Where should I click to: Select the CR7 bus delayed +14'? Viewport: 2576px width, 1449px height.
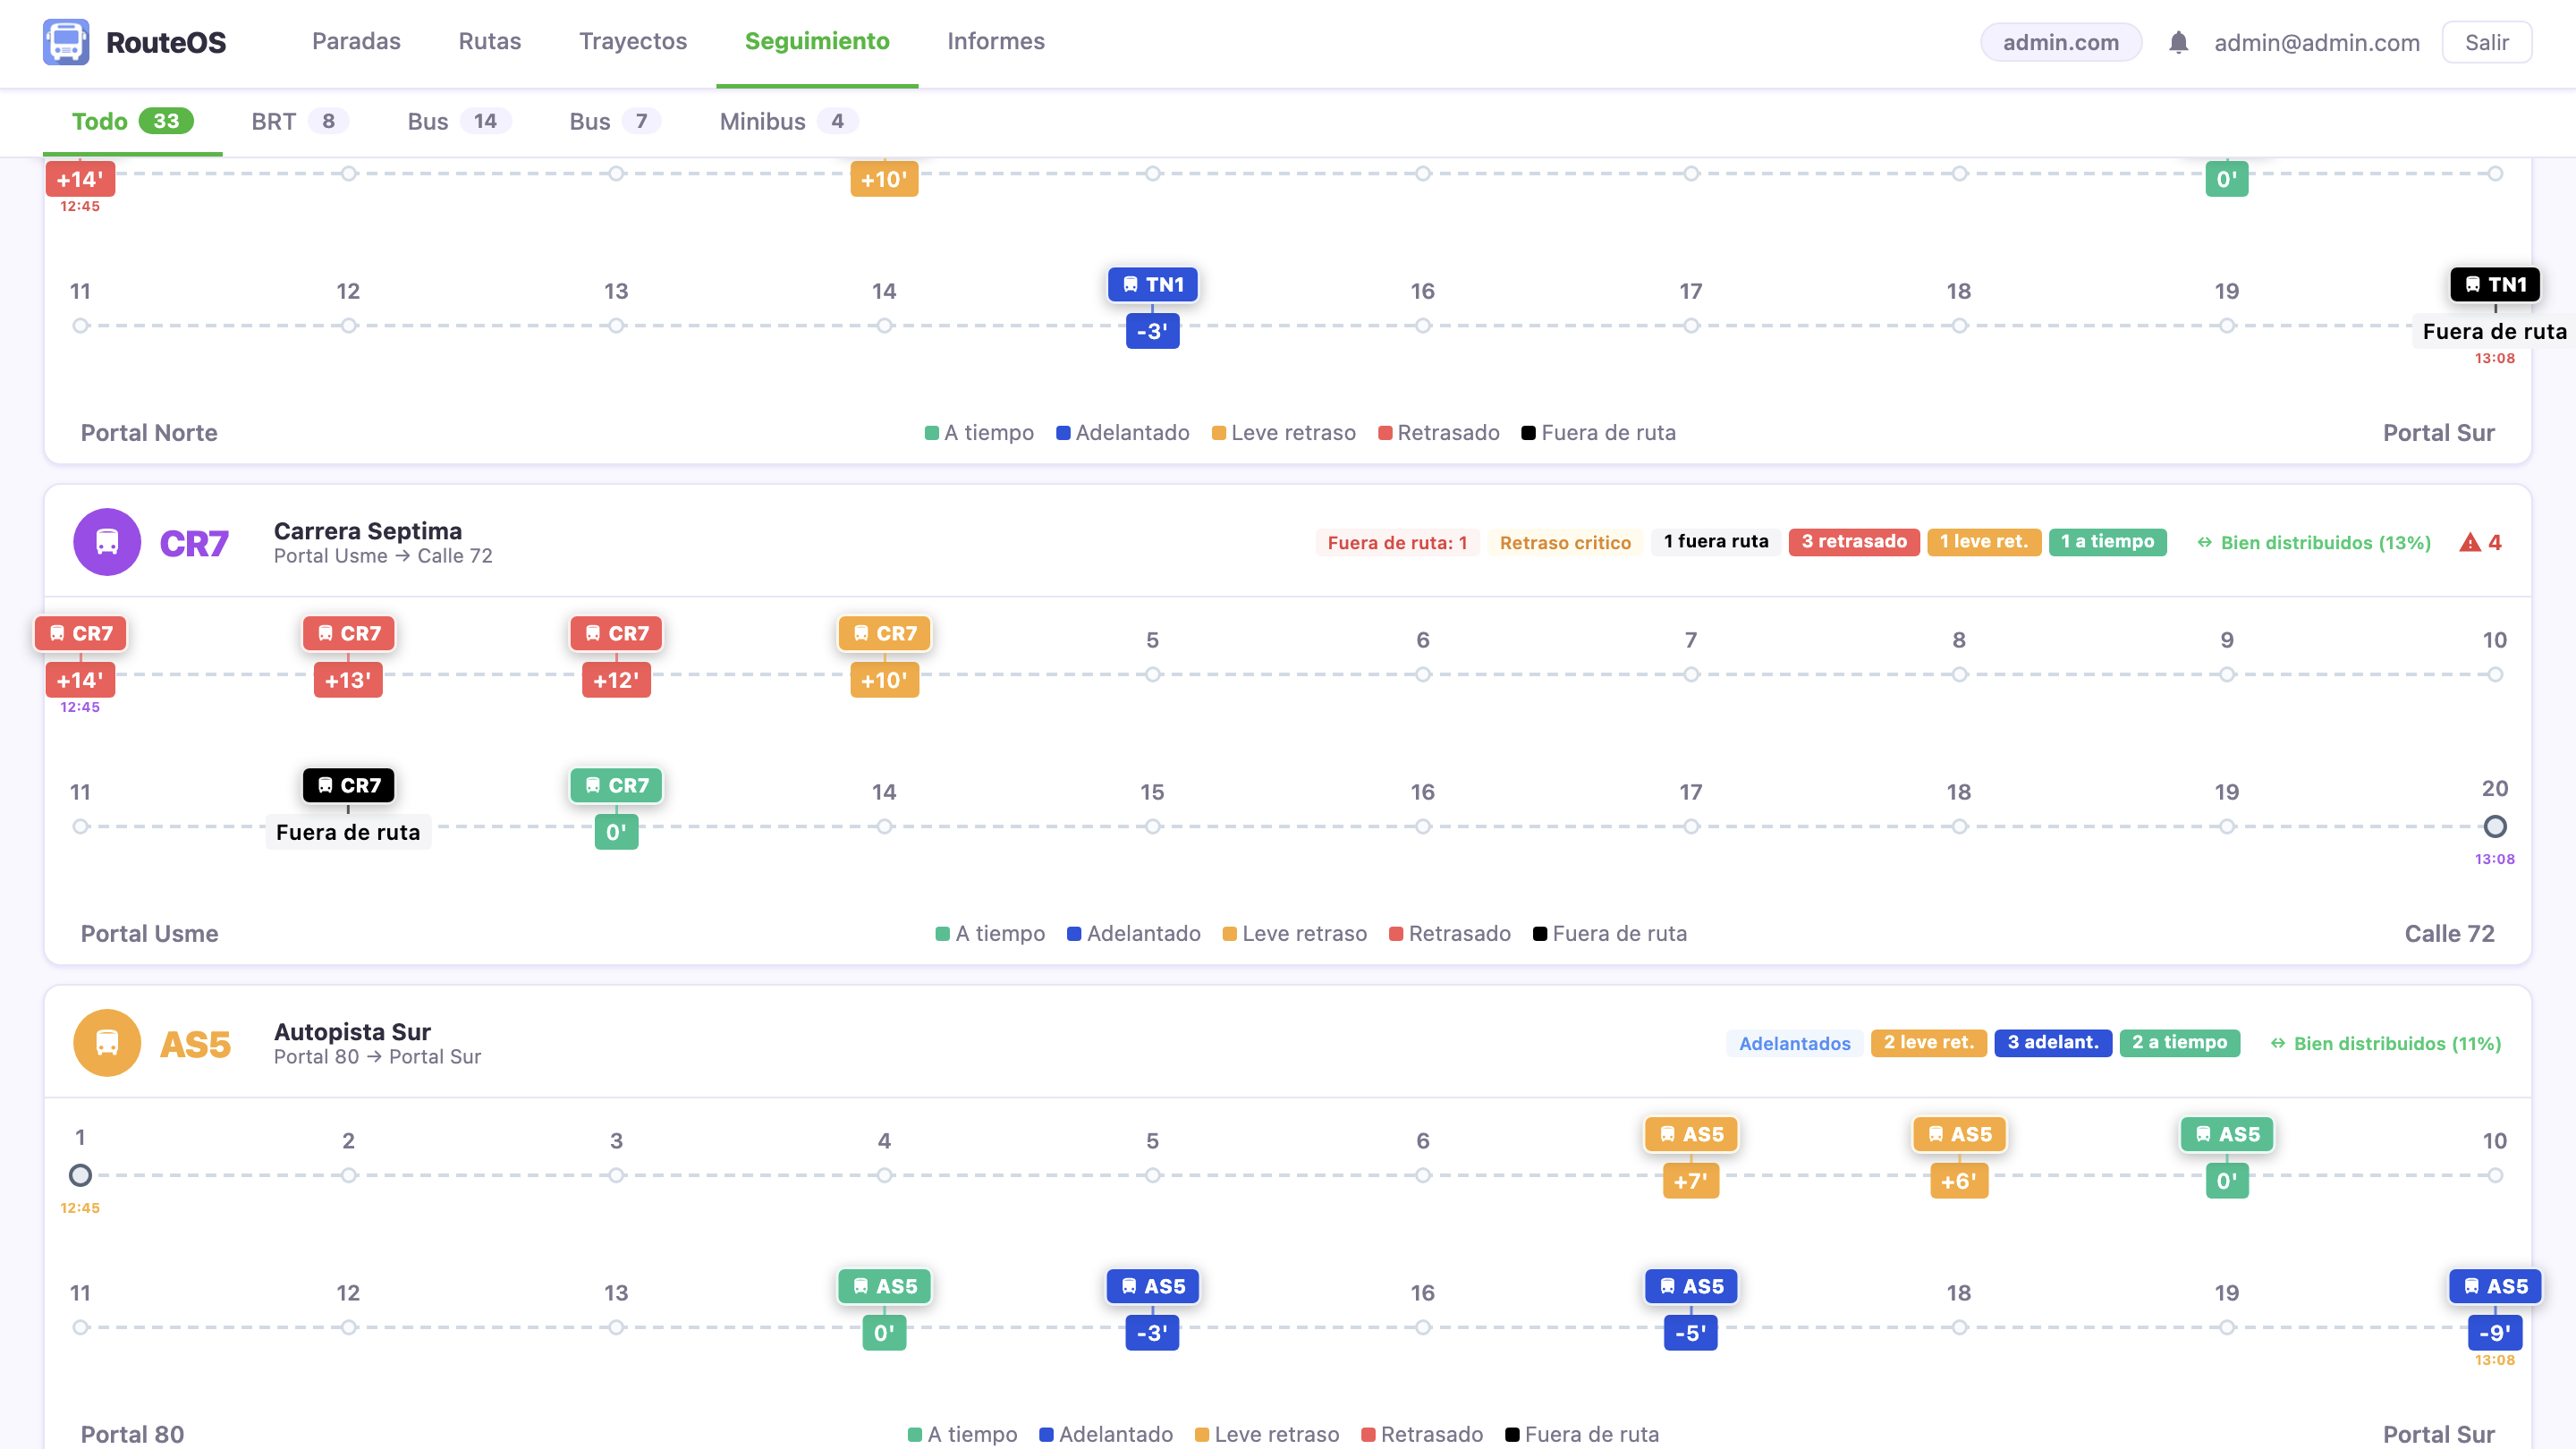point(81,633)
